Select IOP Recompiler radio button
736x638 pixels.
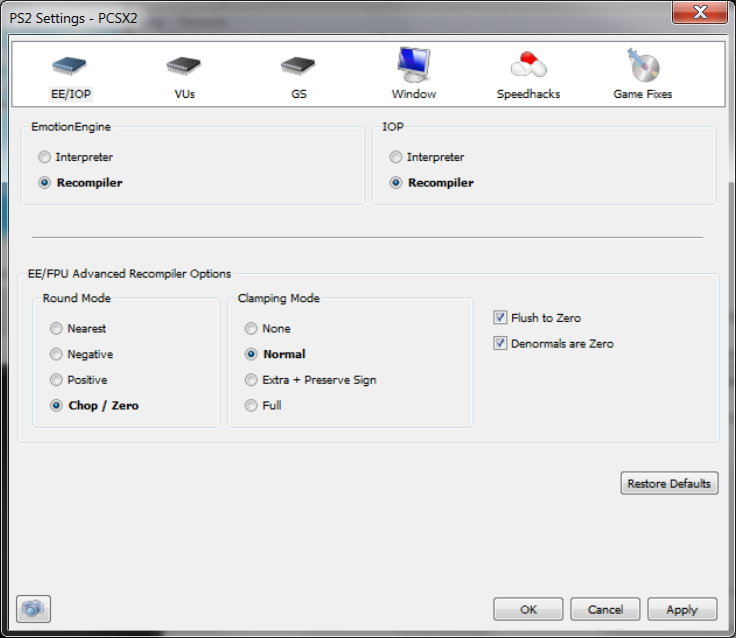396,183
